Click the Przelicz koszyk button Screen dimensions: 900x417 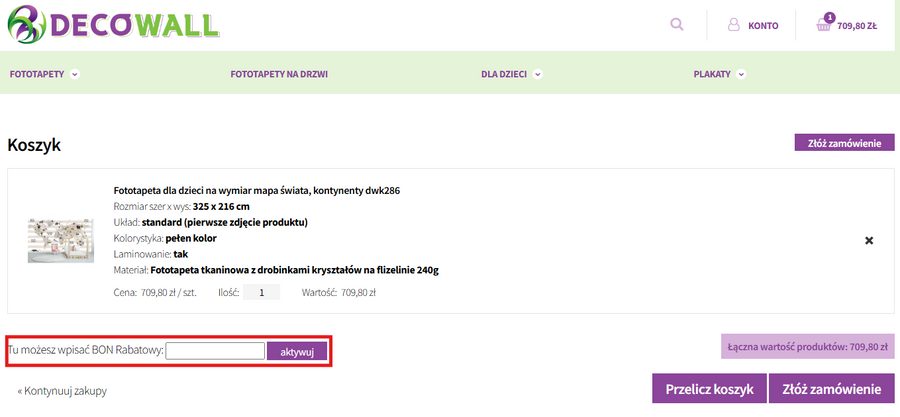tap(710, 390)
